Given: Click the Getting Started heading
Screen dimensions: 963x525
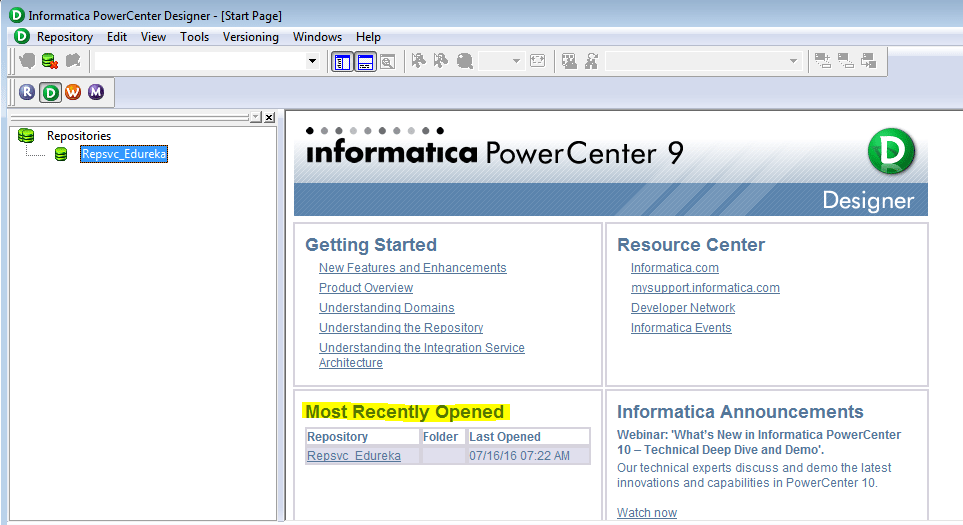Looking at the screenshot, I should (371, 244).
